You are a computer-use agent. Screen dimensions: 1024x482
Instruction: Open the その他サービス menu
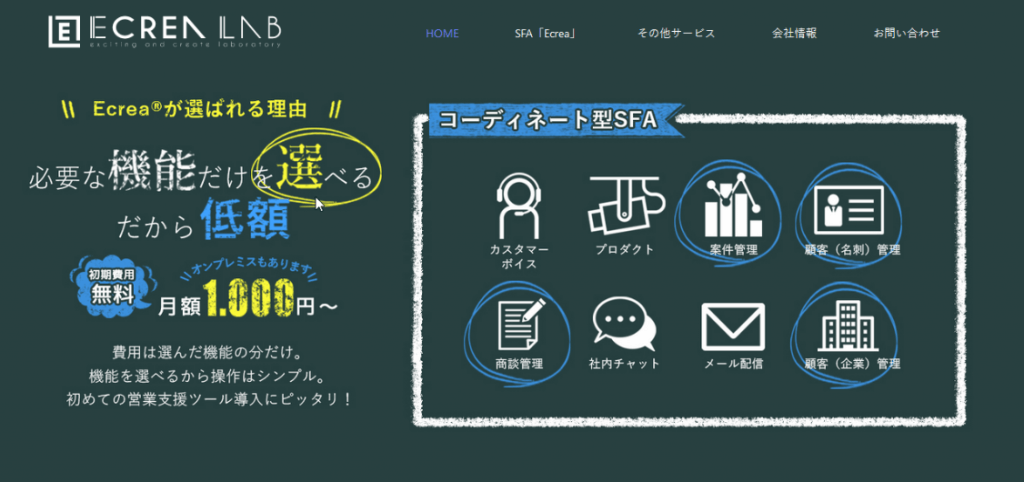676,33
